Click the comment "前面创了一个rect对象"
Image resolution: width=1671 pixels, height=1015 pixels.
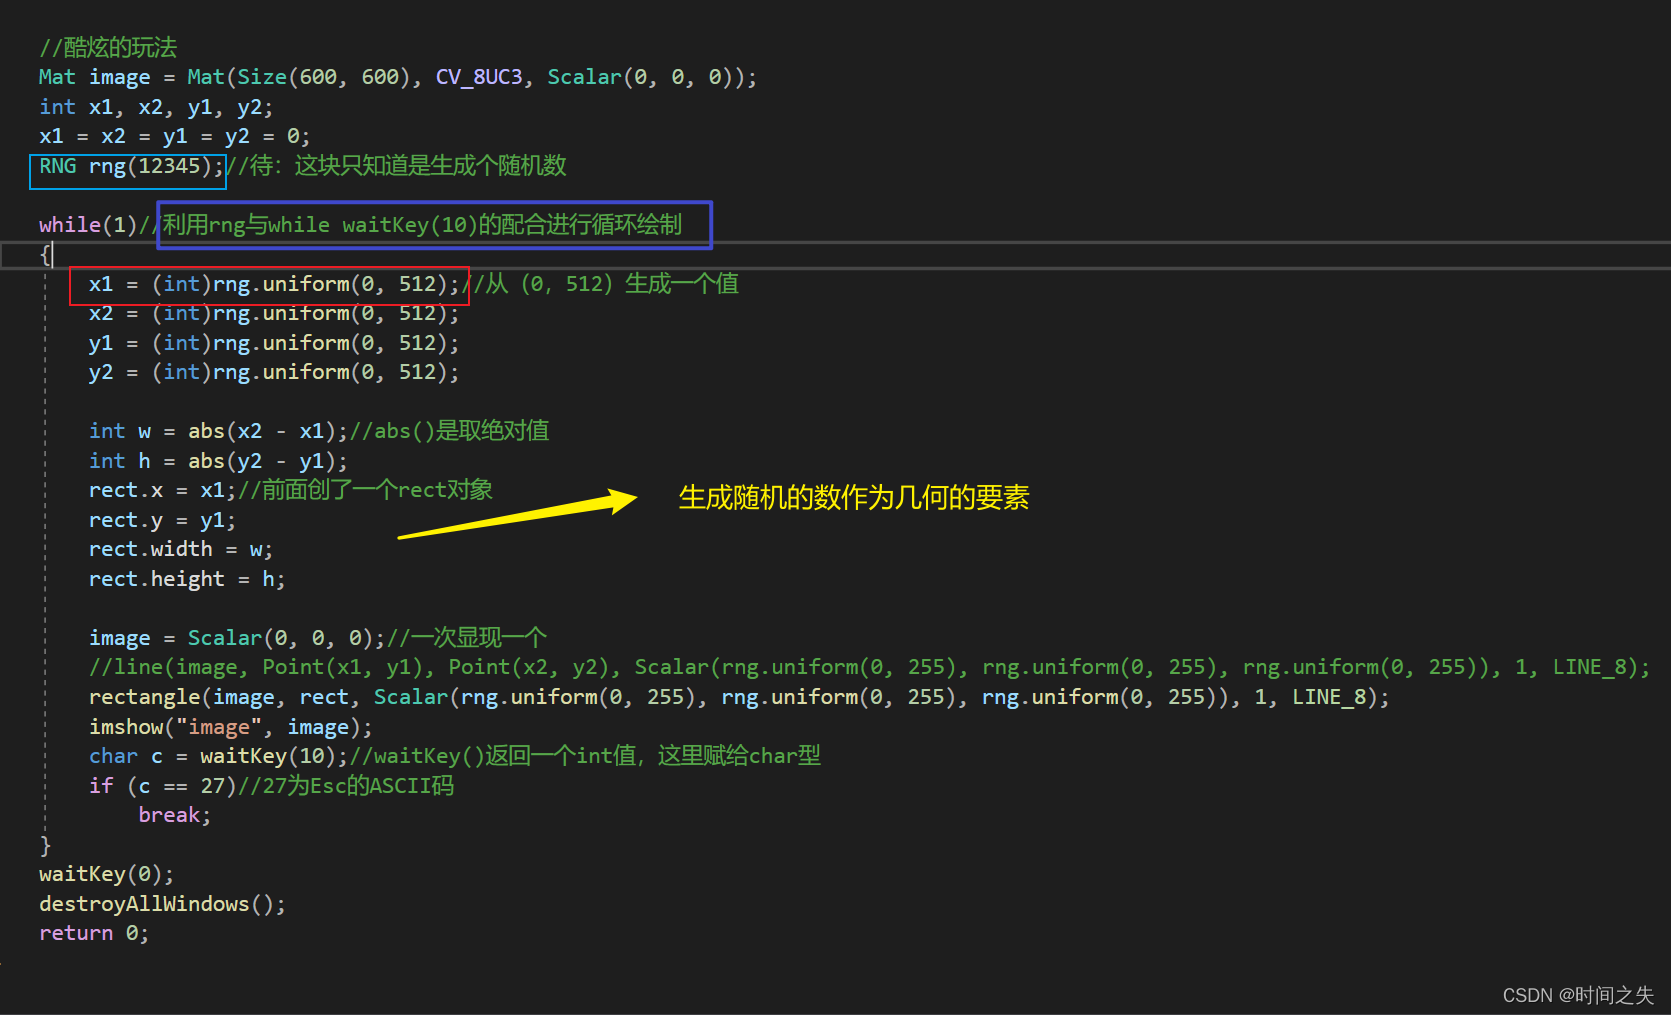tap(377, 489)
